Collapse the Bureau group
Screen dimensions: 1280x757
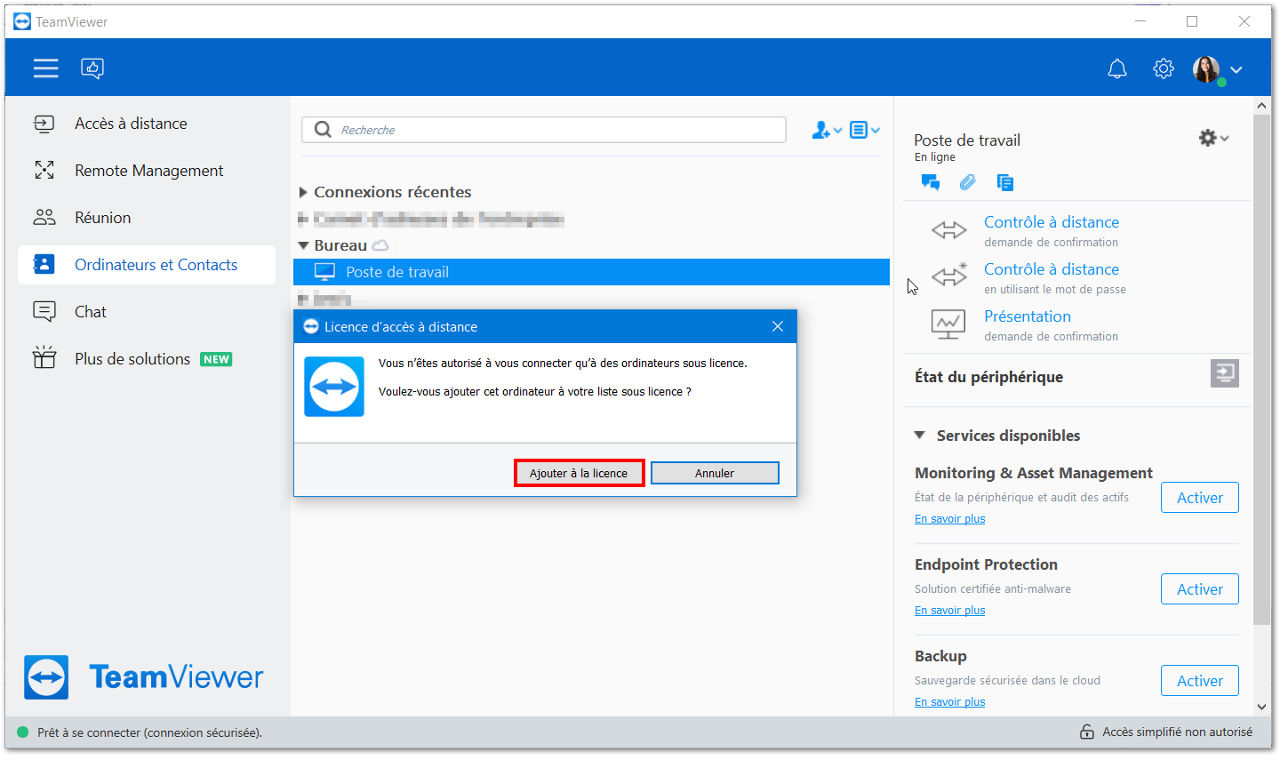pos(304,245)
